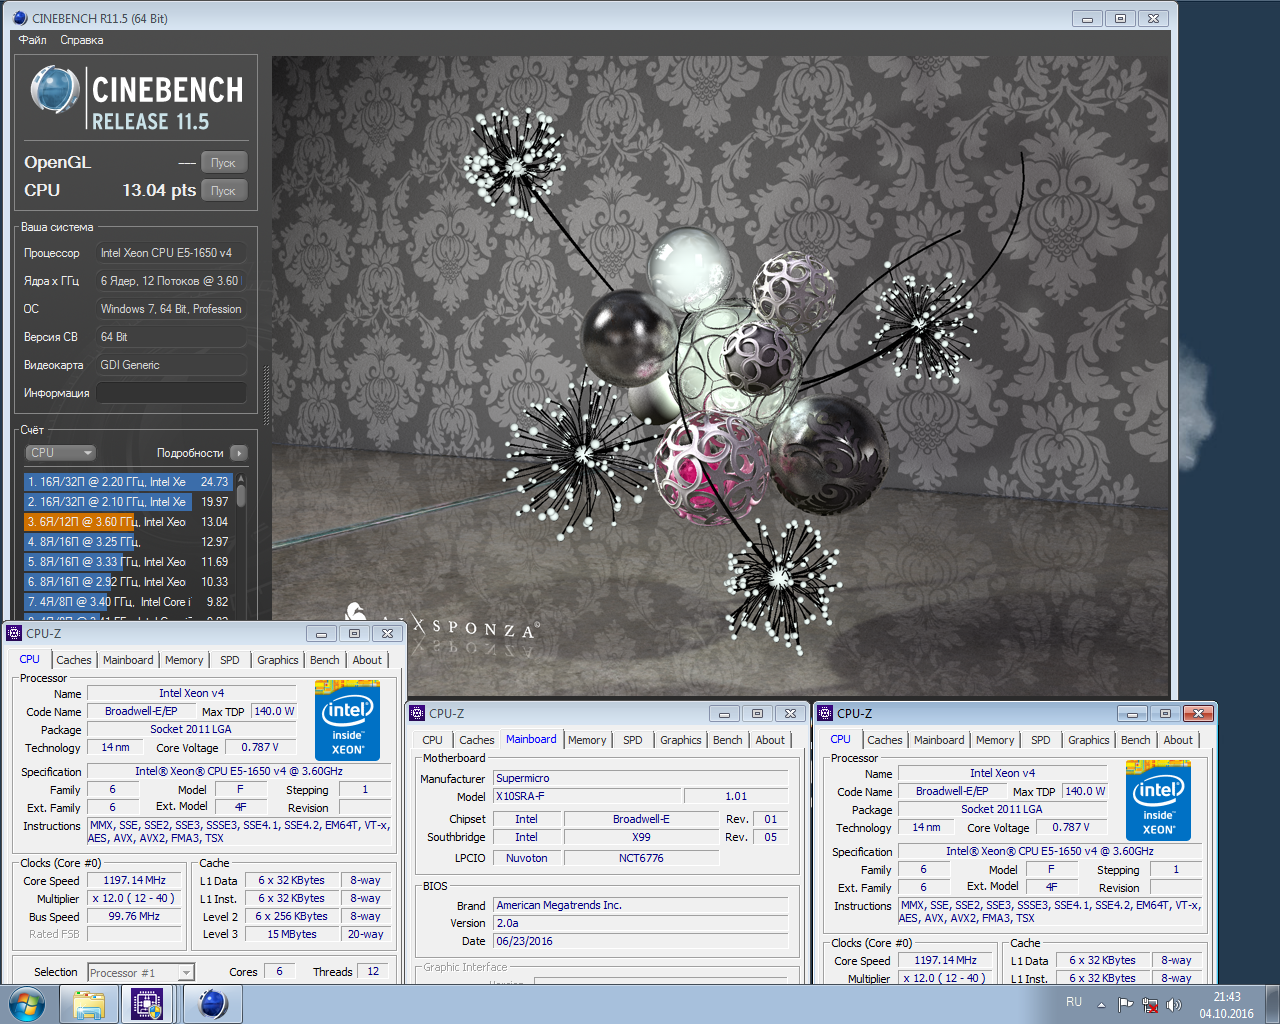
Task: Switch to Cinebench taskbar button
Action: coord(211,1004)
